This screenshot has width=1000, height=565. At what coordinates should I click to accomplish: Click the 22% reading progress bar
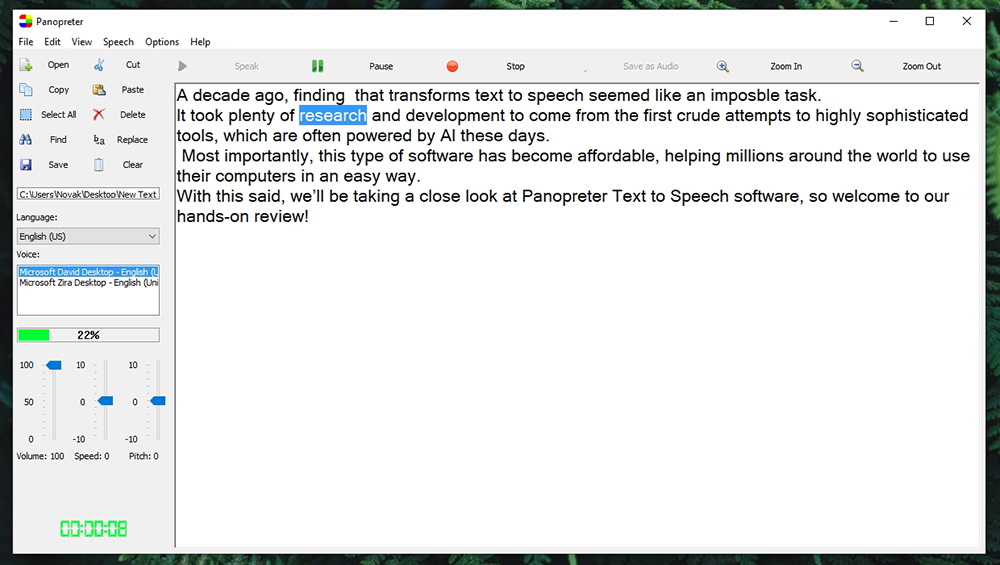tap(88, 335)
